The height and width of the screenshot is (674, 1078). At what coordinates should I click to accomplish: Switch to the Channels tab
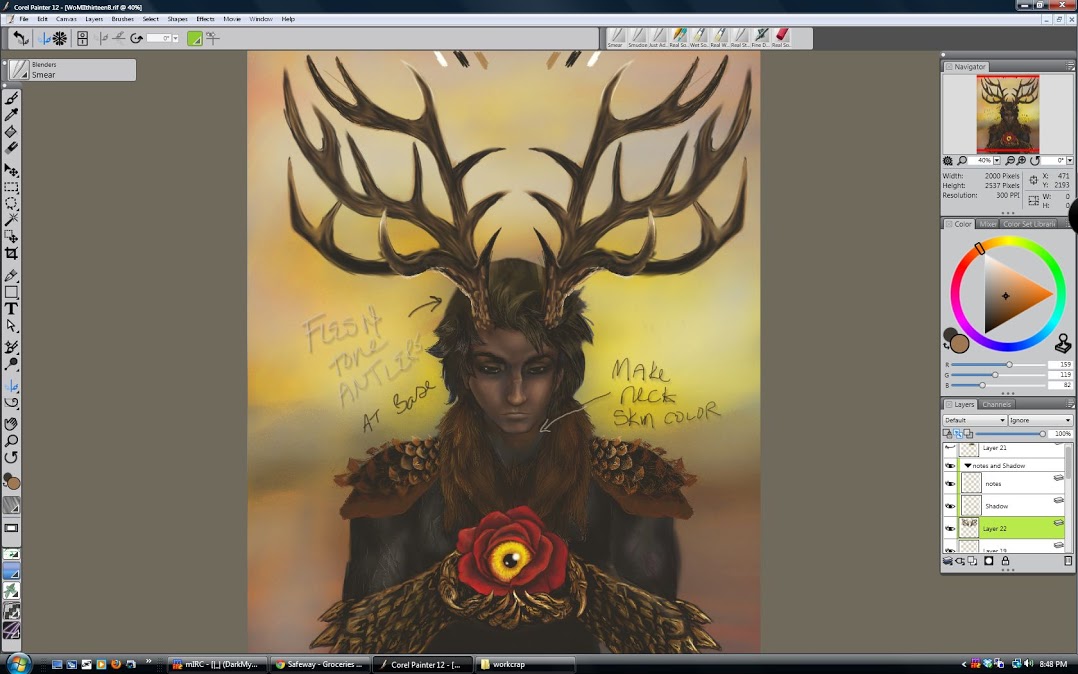pyautogui.click(x=997, y=404)
